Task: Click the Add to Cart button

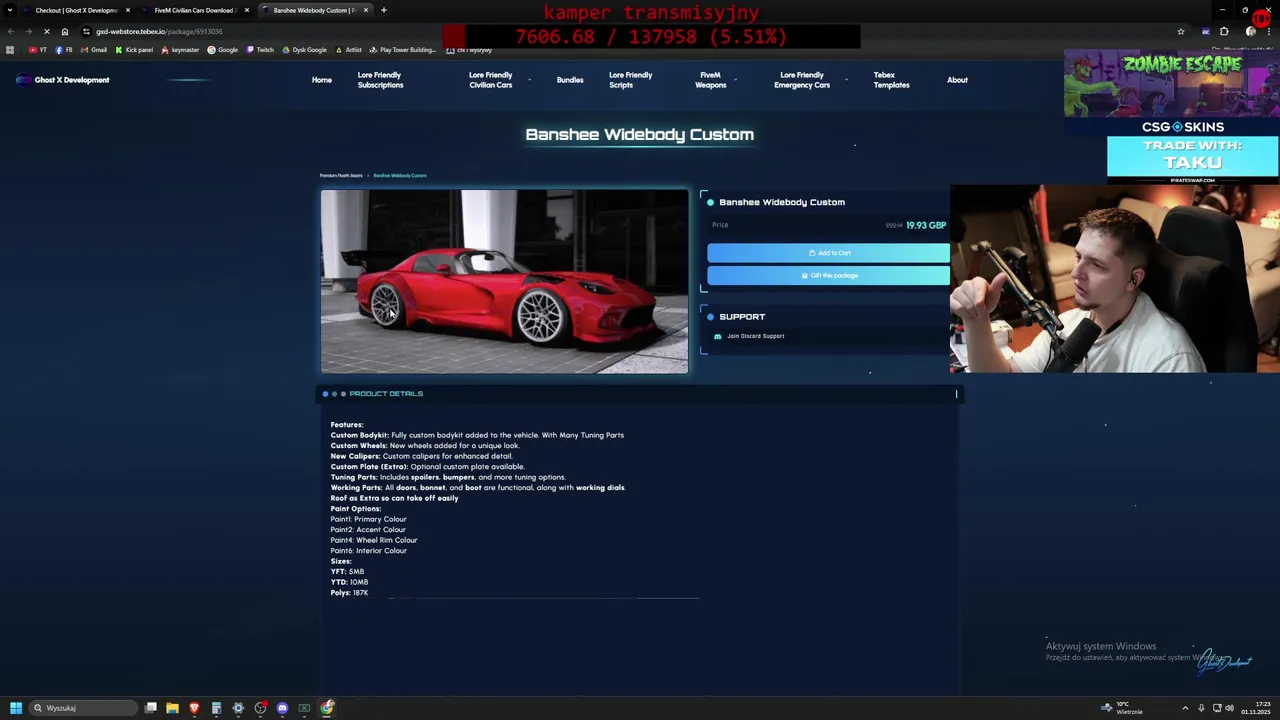Action: tap(828, 253)
